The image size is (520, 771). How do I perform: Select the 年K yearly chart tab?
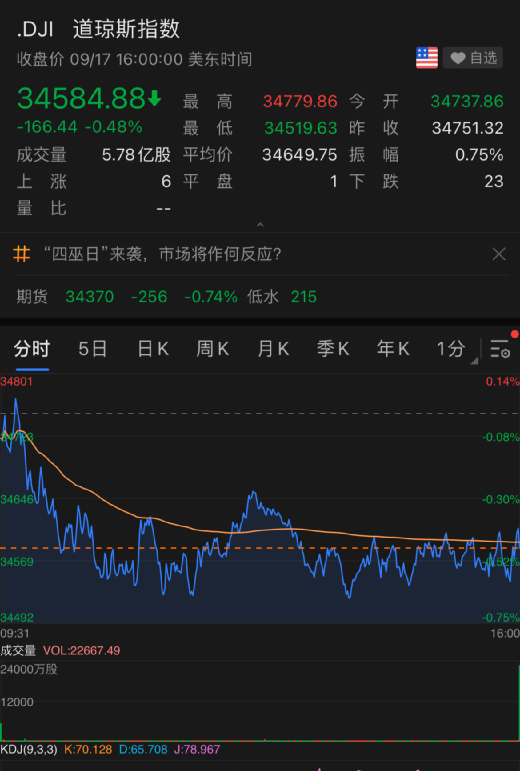393,349
